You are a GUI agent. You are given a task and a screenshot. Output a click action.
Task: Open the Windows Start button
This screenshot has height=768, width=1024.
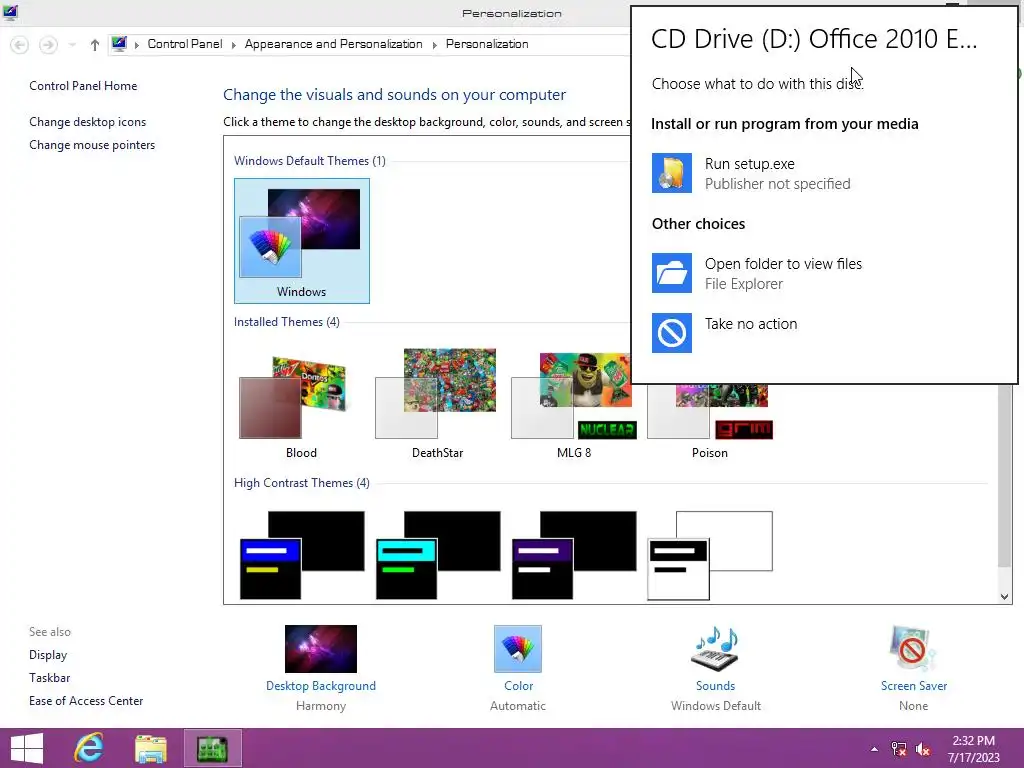click(27, 748)
